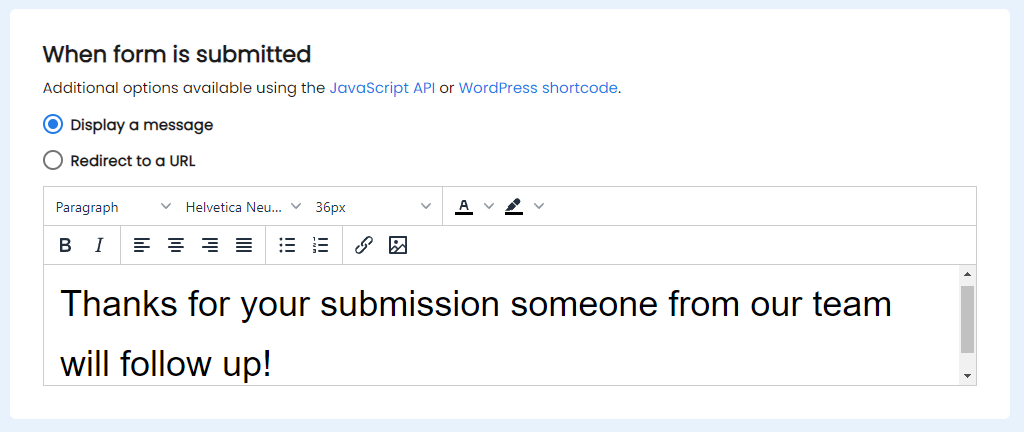Open the Paragraph format dropdown
This screenshot has height=432, width=1024.
[113, 207]
